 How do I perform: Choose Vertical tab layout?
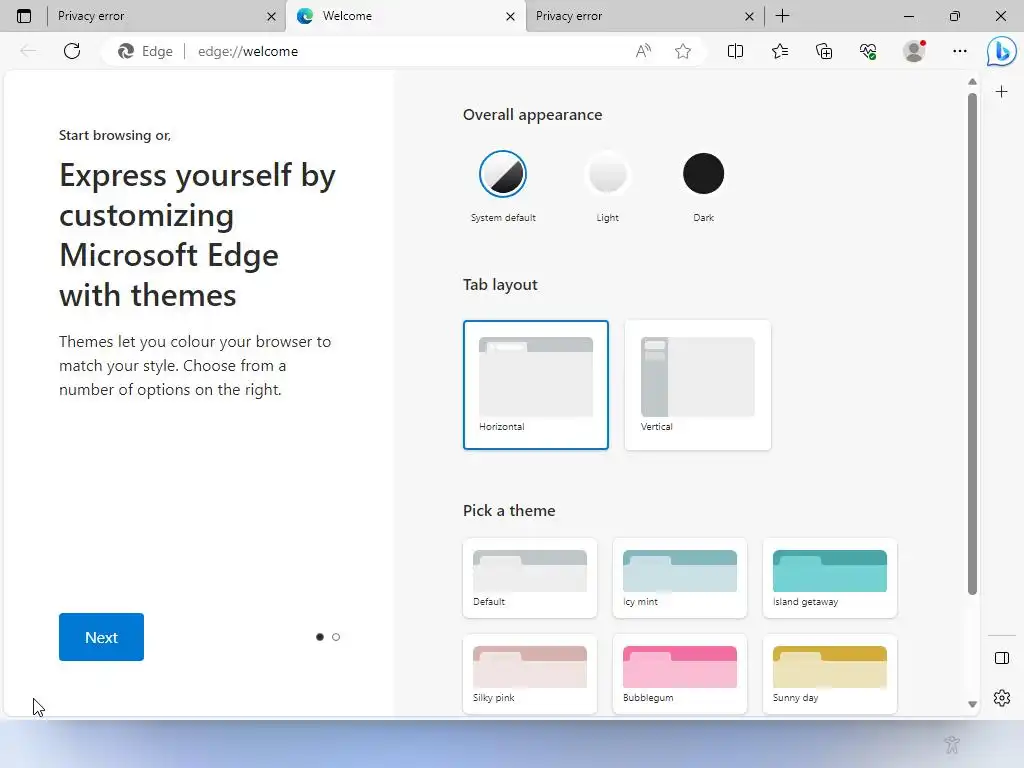697,385
